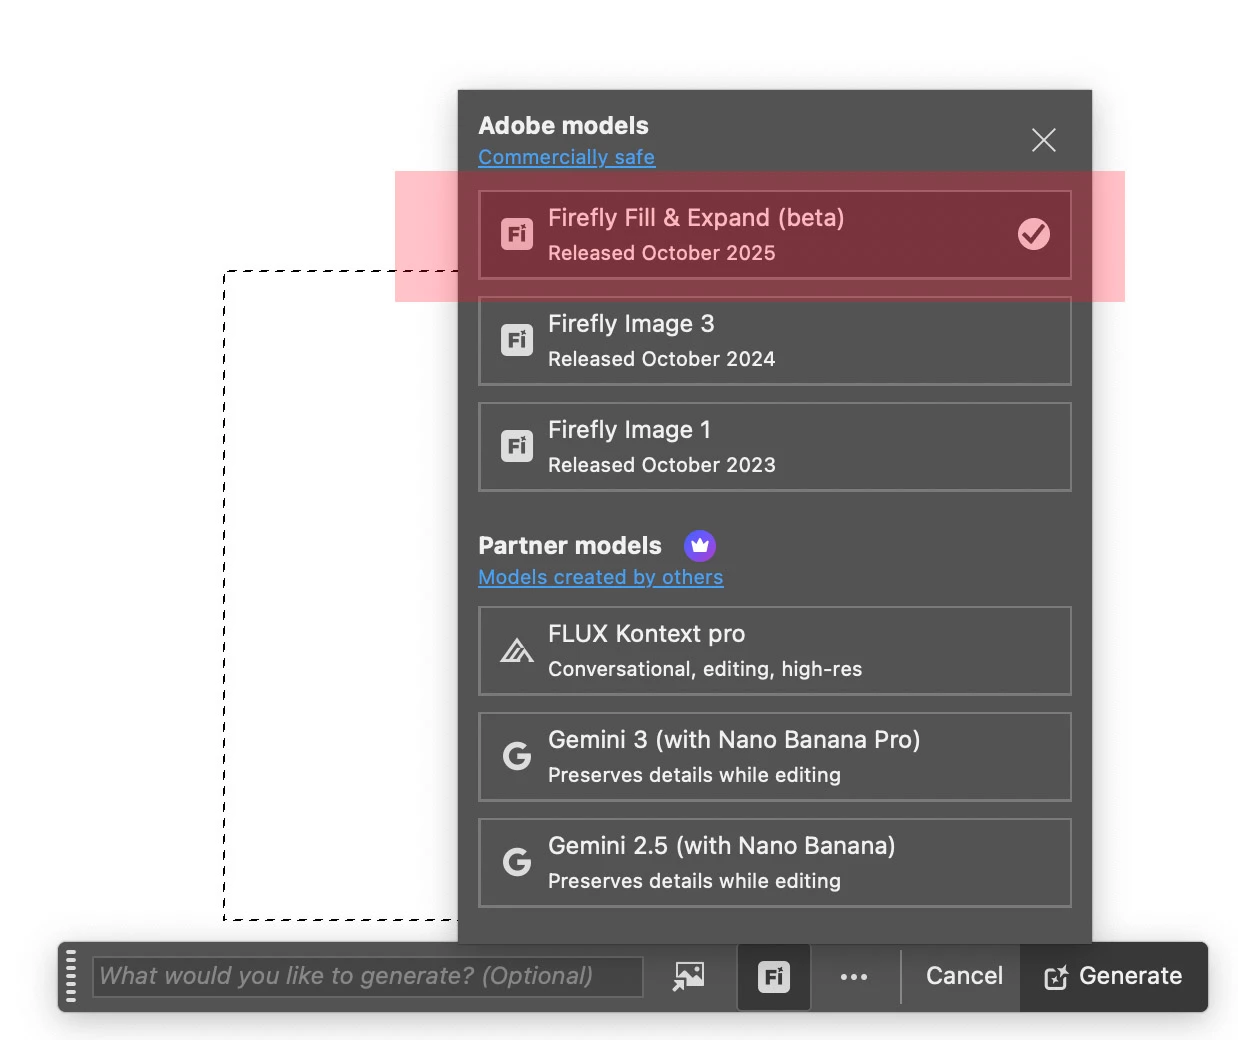Click the Google logo beside Gemini 2.5

(x=517, y=862)
